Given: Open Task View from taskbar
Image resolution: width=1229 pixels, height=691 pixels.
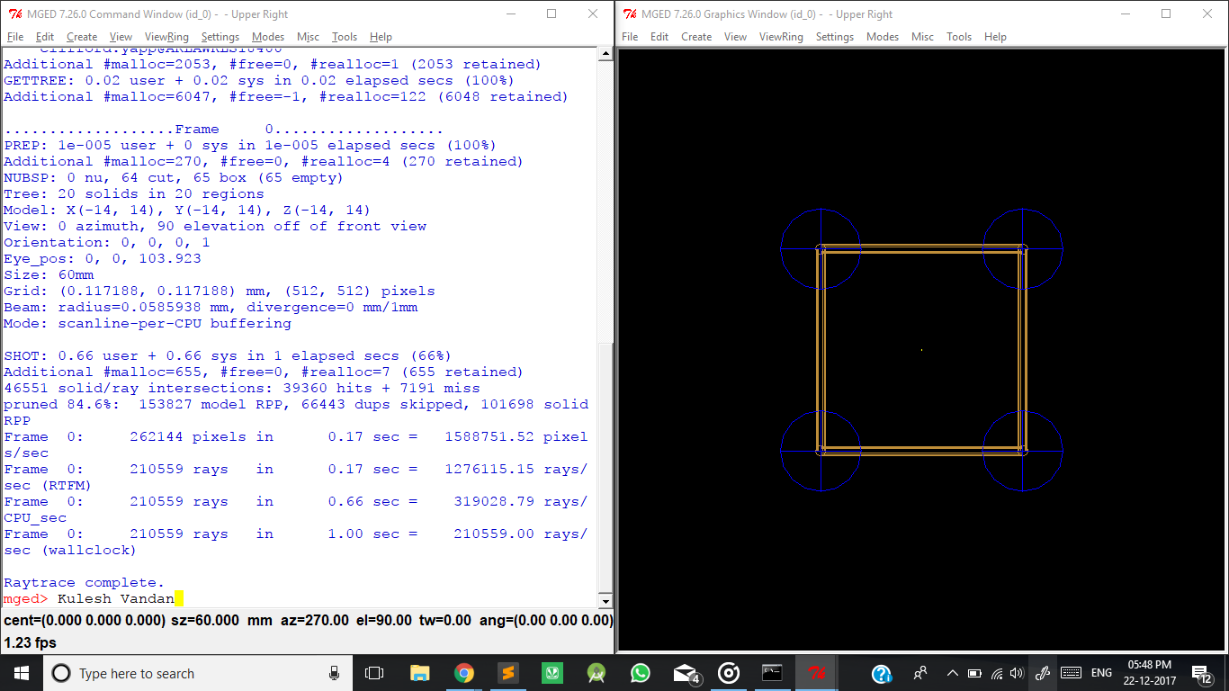Looking at the screenshot, I should pyautogui.click(x=375, y=673).
